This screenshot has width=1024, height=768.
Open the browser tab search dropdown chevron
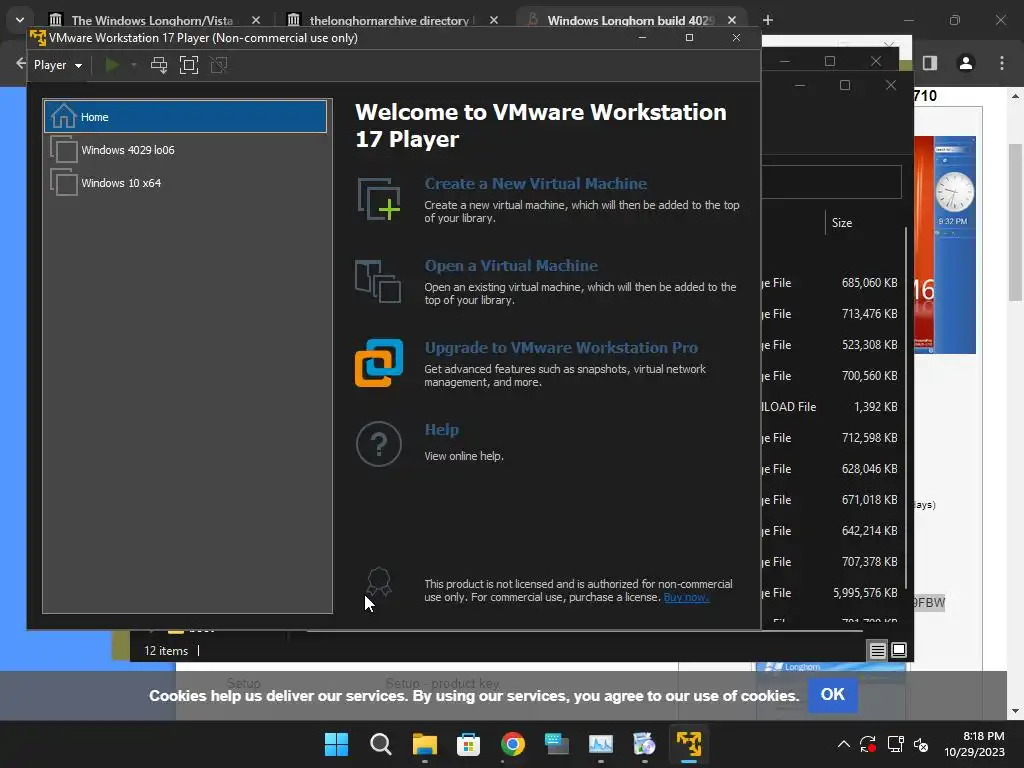point(20,20)
